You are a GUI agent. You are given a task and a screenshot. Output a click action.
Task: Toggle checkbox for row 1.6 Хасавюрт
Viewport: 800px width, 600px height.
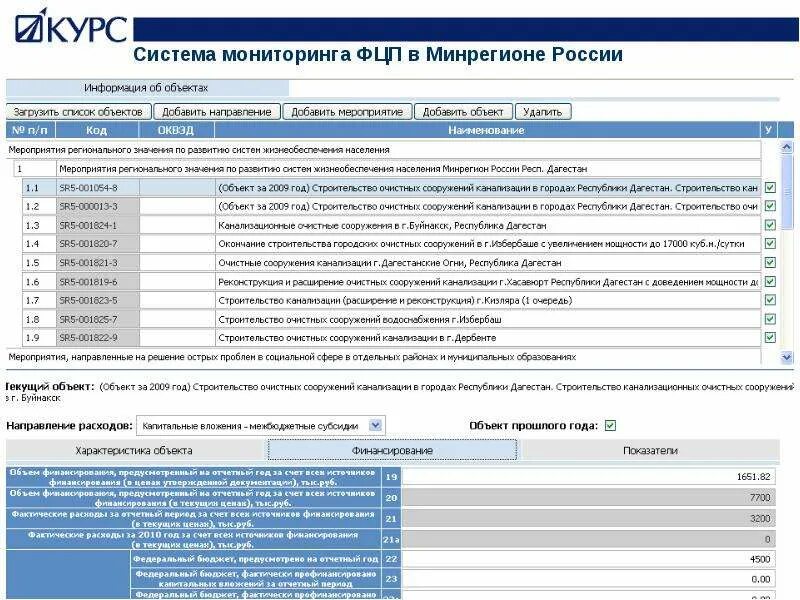770,281
